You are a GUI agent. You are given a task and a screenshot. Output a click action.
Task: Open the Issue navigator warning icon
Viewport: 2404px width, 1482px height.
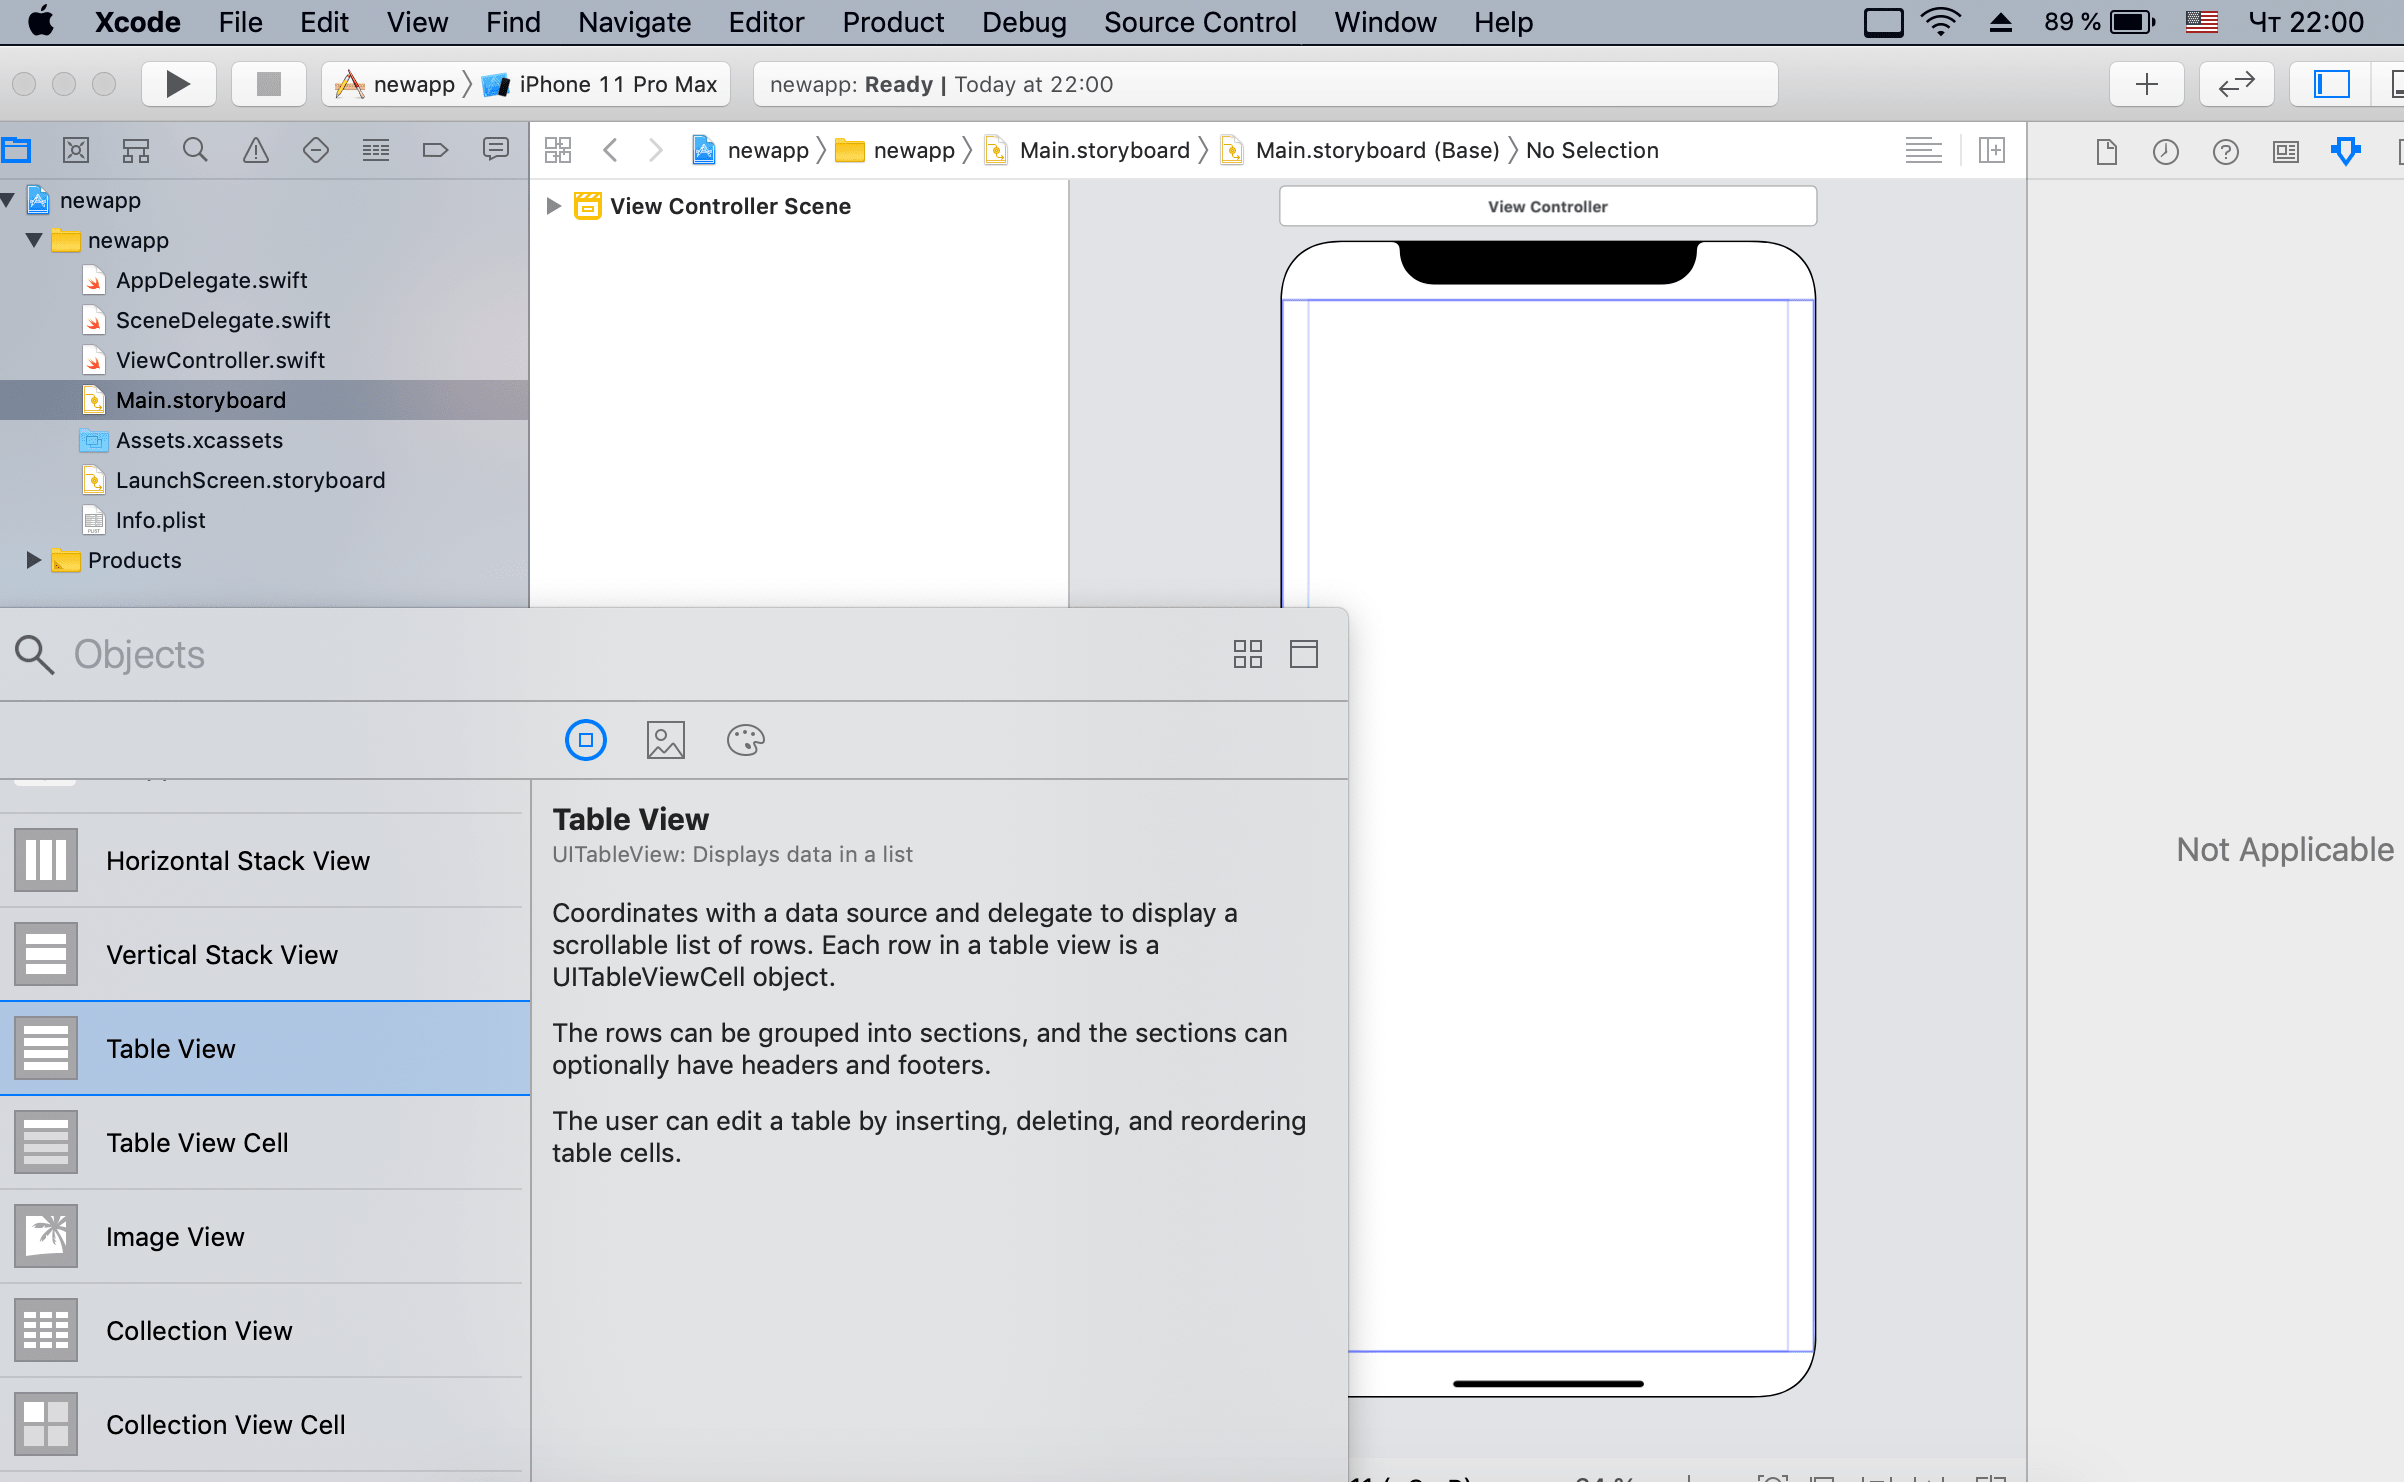tap(256, 151)
